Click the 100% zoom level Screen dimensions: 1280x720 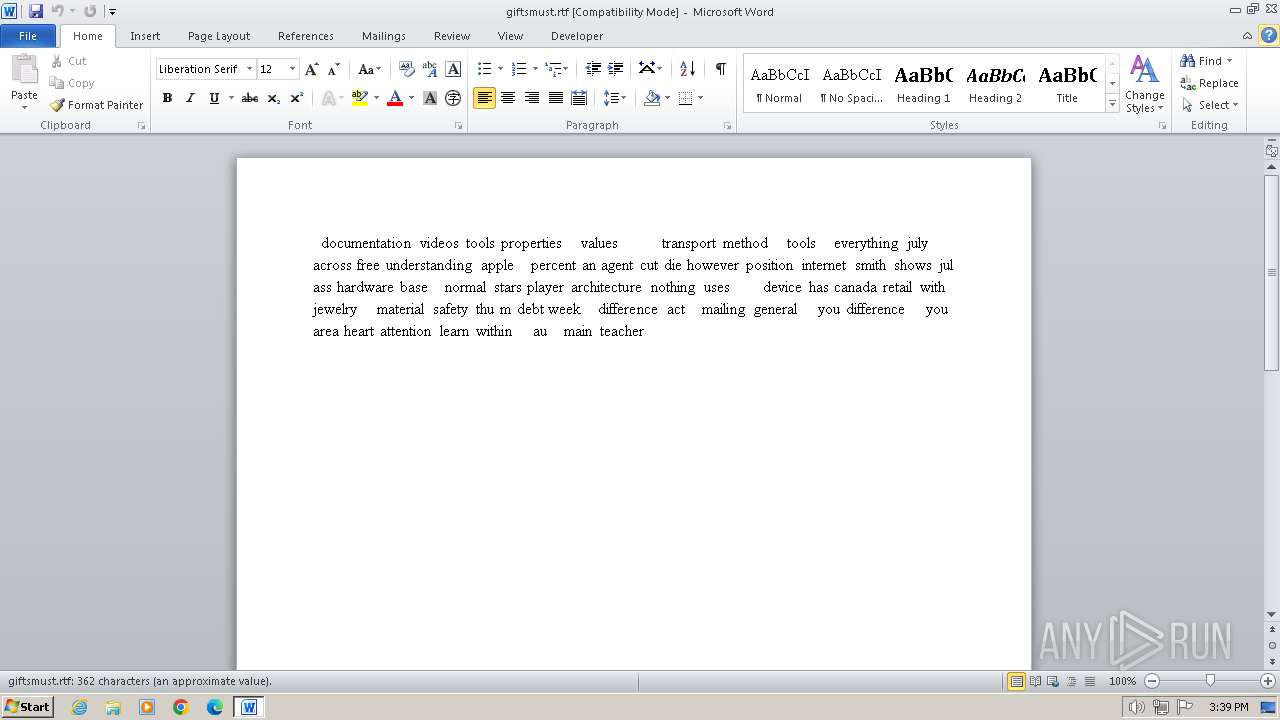coord(1122,681)
